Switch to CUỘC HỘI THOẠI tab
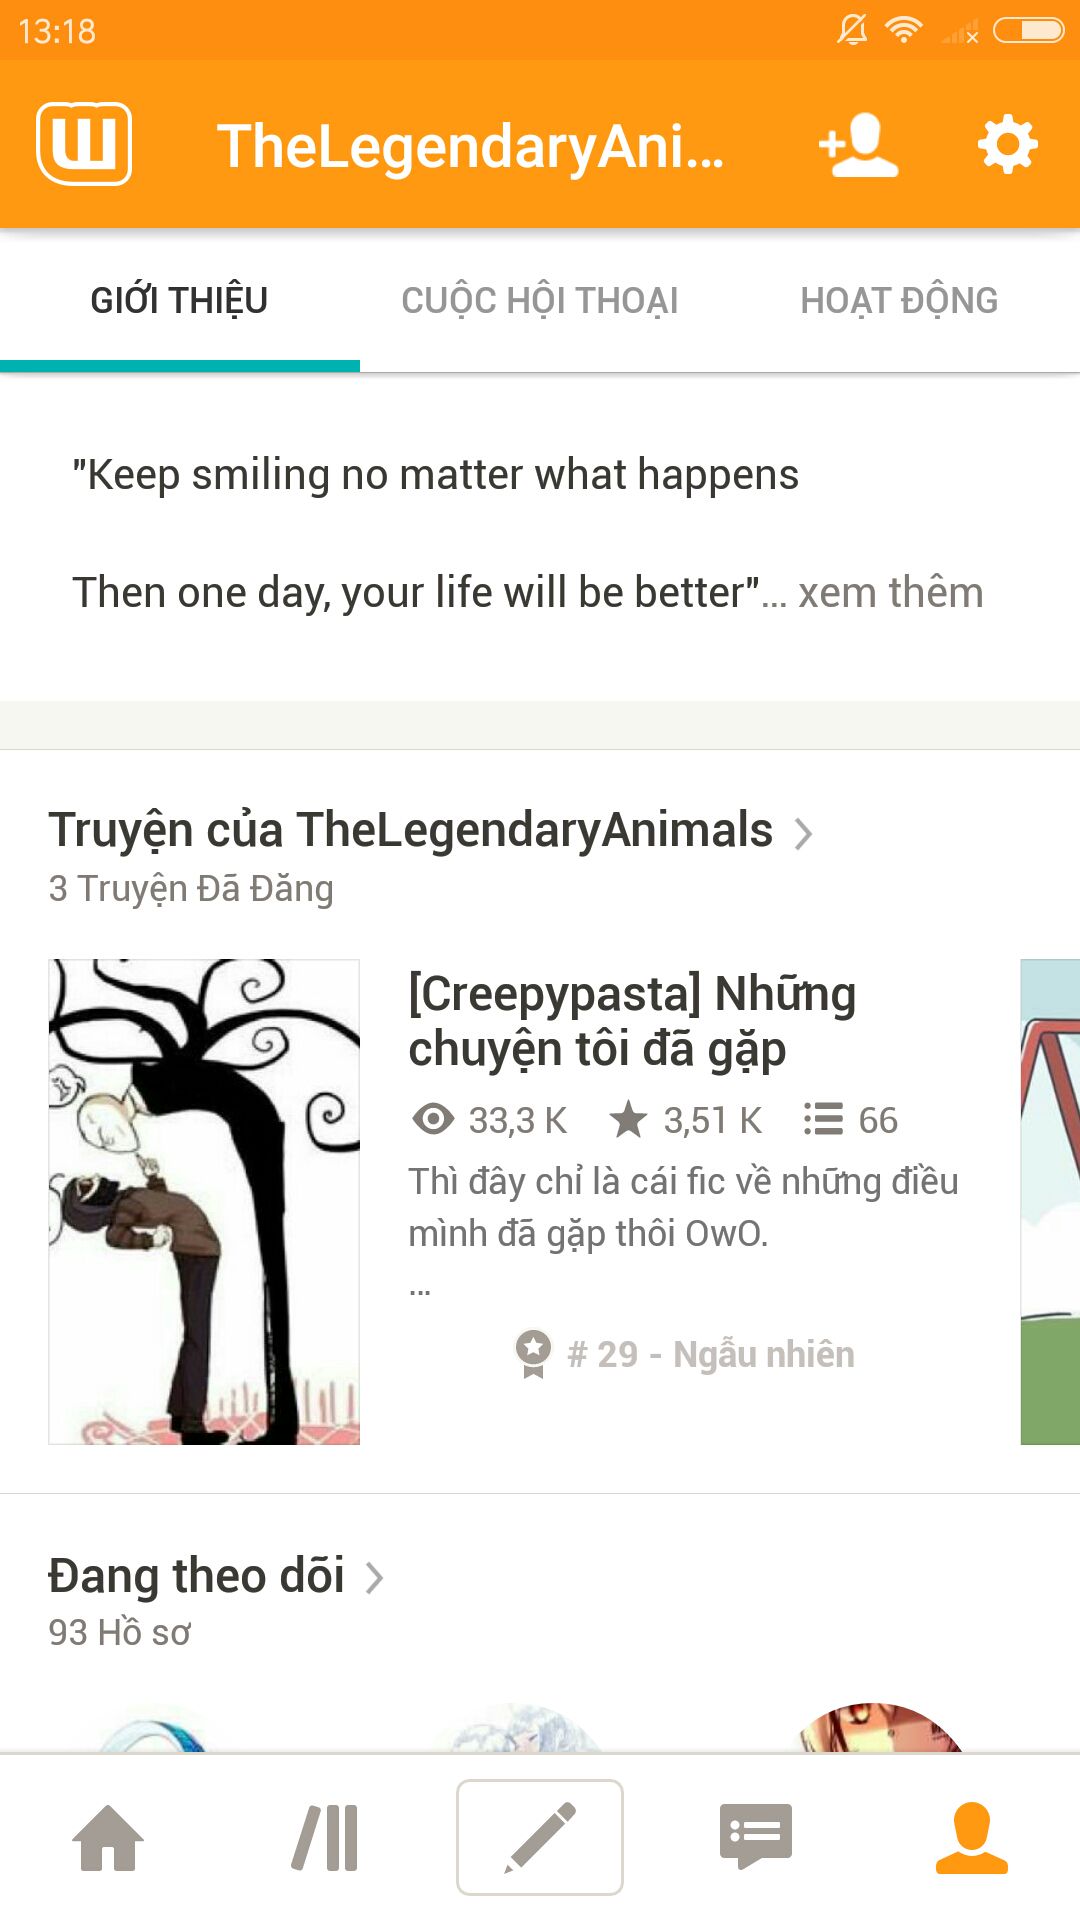Image resolution: width=1080 pixels, height=1920 pixels. tap(540, 300)
